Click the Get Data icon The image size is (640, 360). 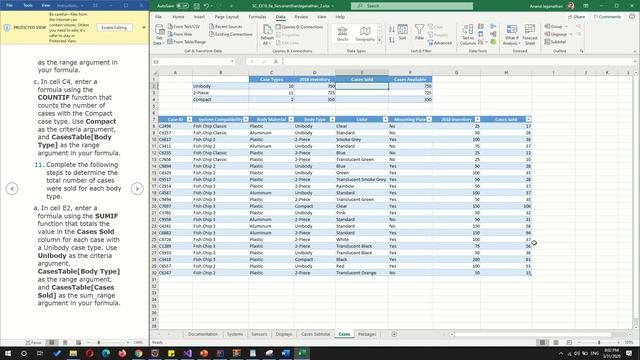click(x=159, y=34)
